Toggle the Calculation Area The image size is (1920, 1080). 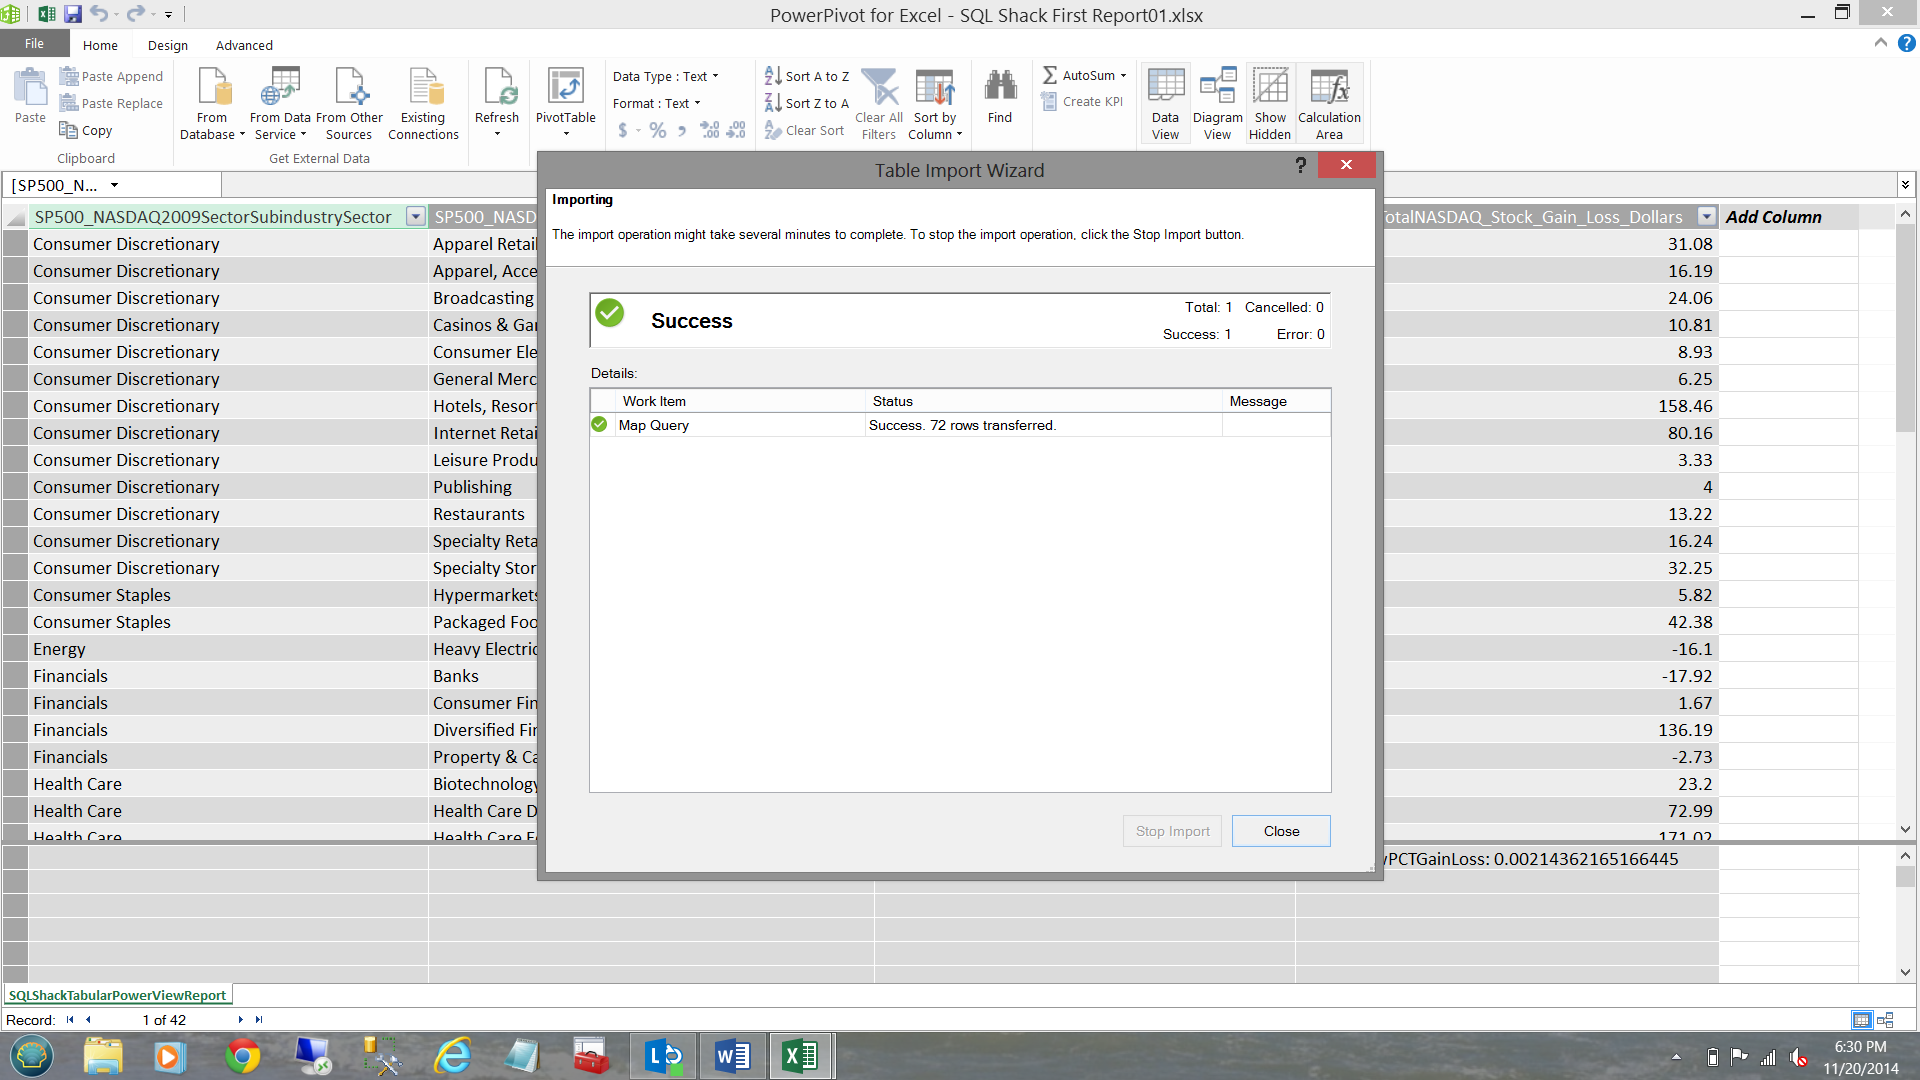[x=1329, y=90]
